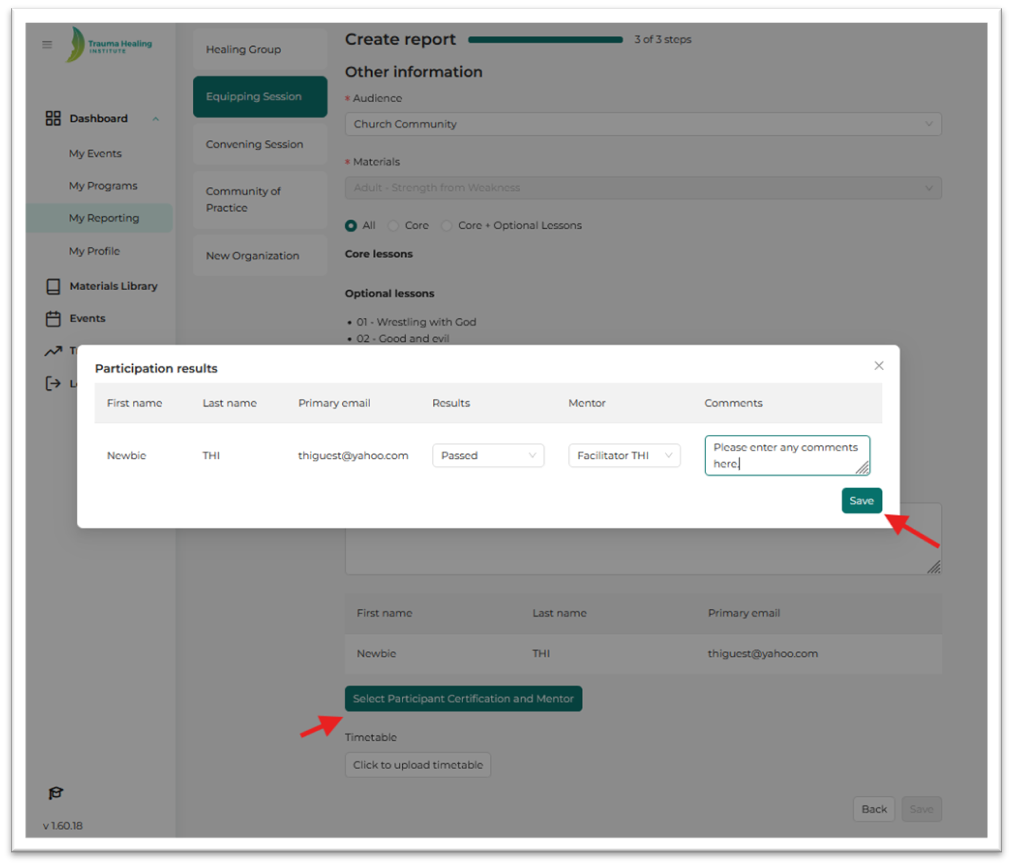Image resolution: width=1013 pixels, height=866 pixels.
Task: Click the trending arrow sidebar icon
Action: [53, 351]
